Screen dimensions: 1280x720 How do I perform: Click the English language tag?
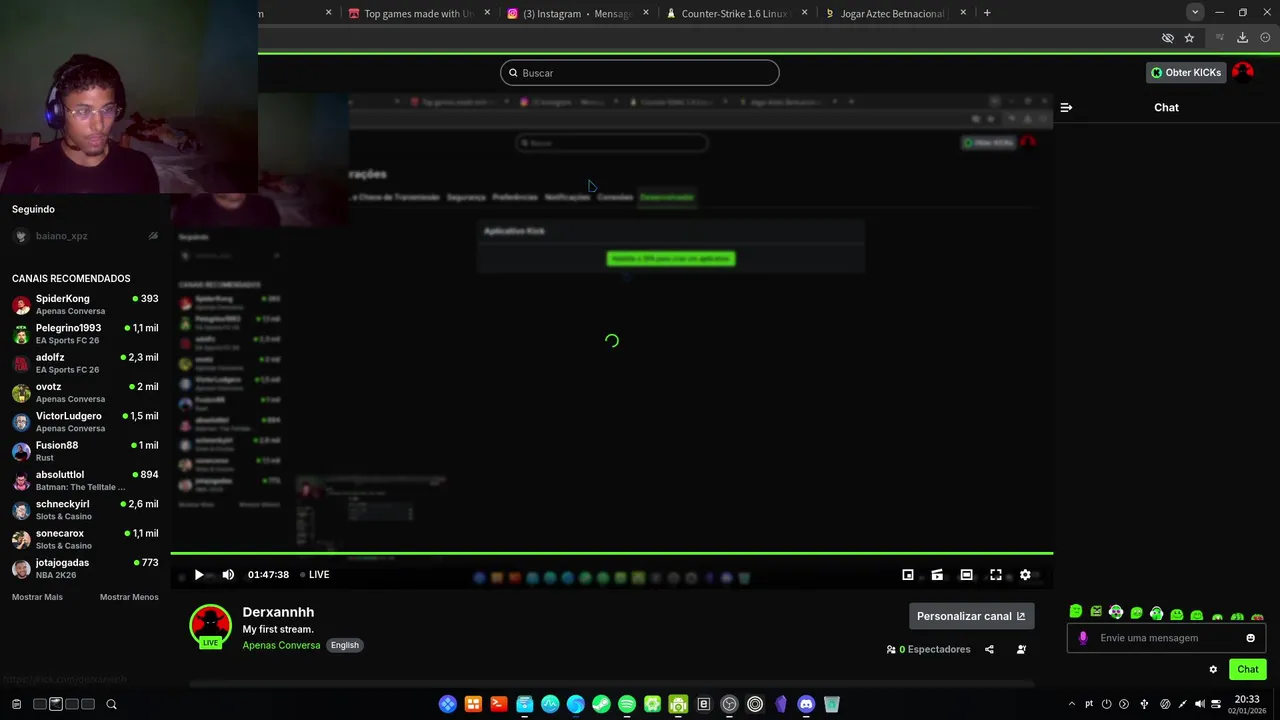click(x=345, y=645)
